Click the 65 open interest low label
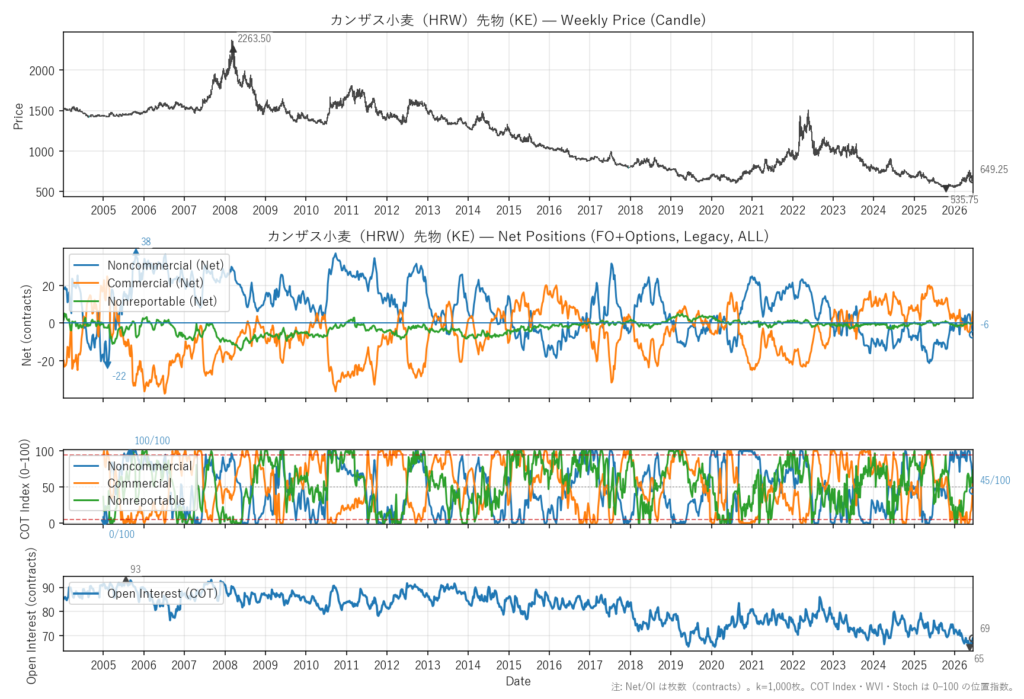 point(979,658)
